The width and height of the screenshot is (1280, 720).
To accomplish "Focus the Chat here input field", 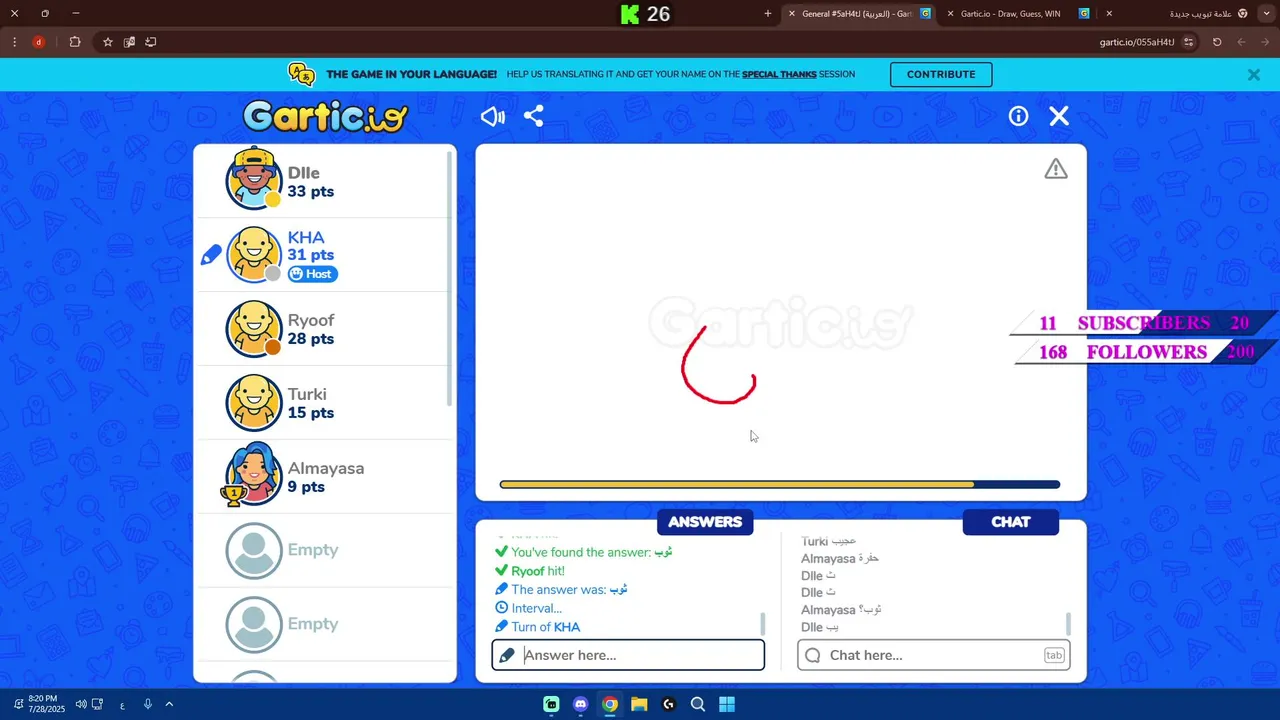I will click(x=934, y=655).
